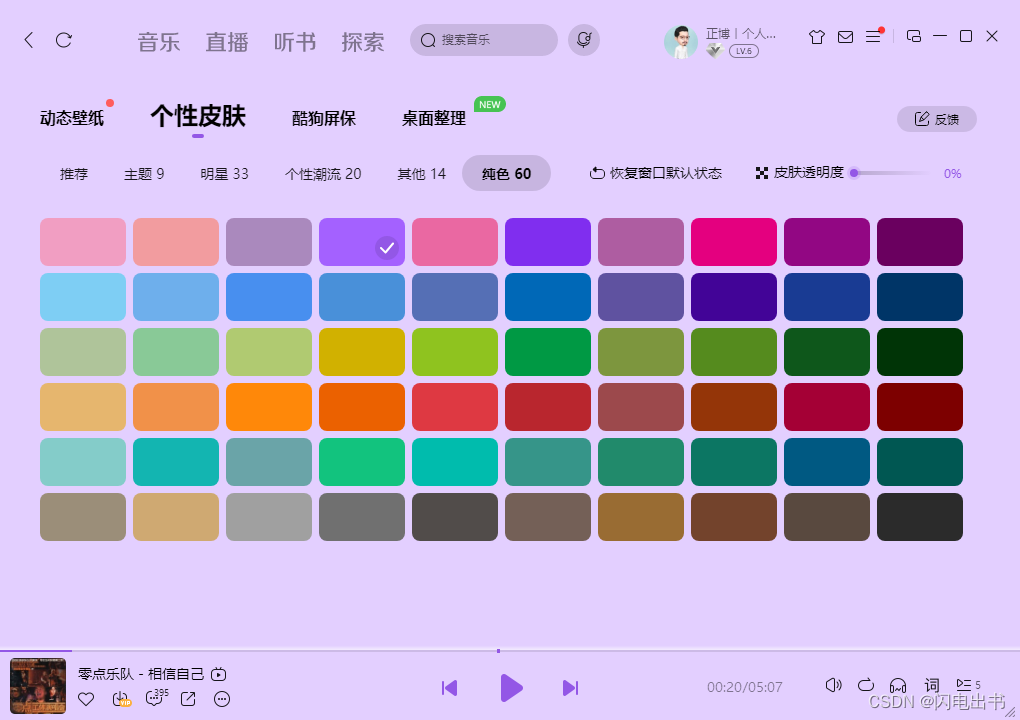
Task: Open the skin (shirt) icon in title bar
Action: pyautogui.click(x=816, y=37)
